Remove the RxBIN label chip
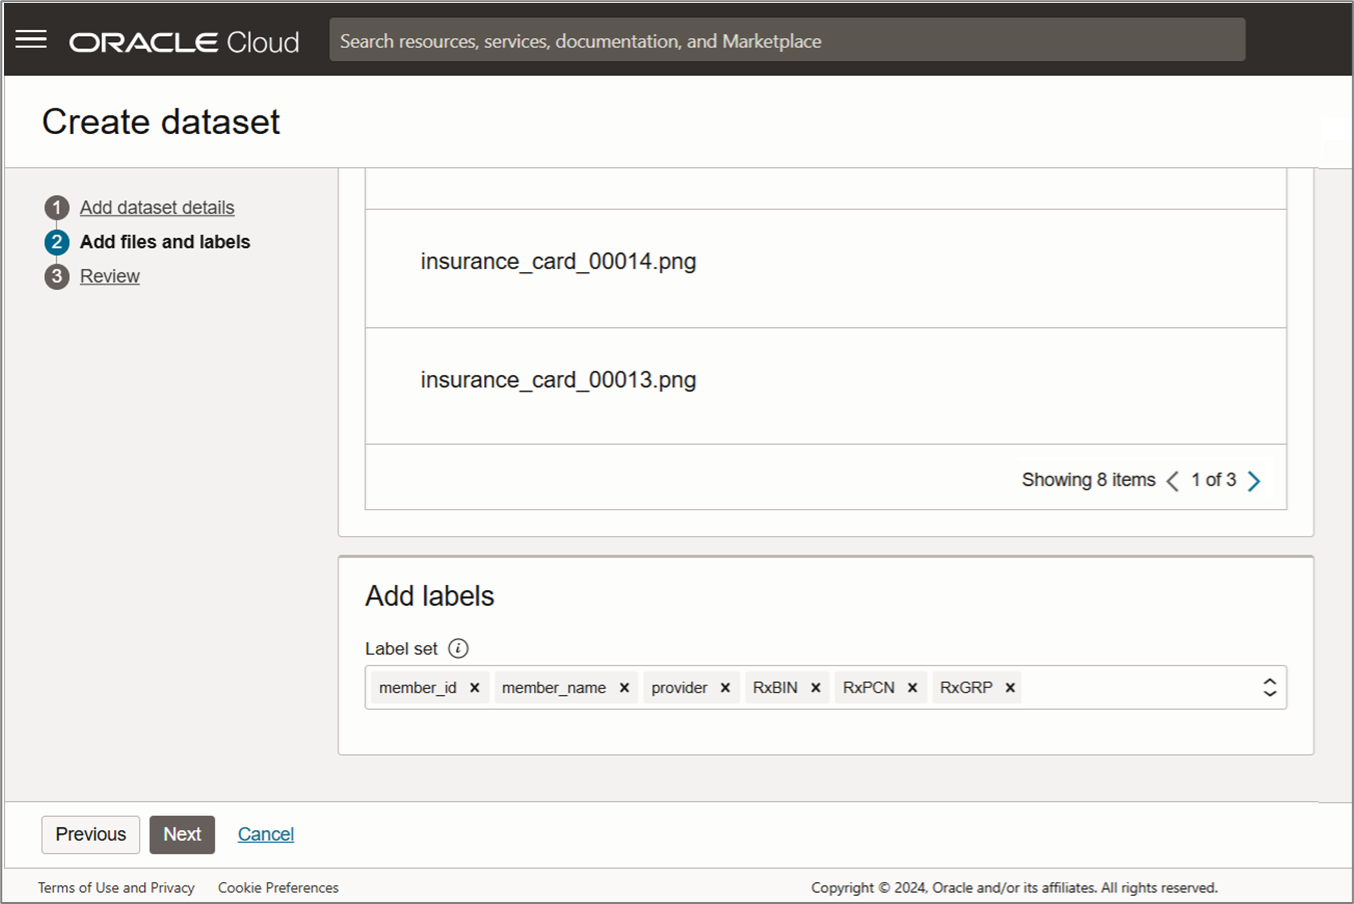This screenshot has height=904, width=1354. coord(815,687)
